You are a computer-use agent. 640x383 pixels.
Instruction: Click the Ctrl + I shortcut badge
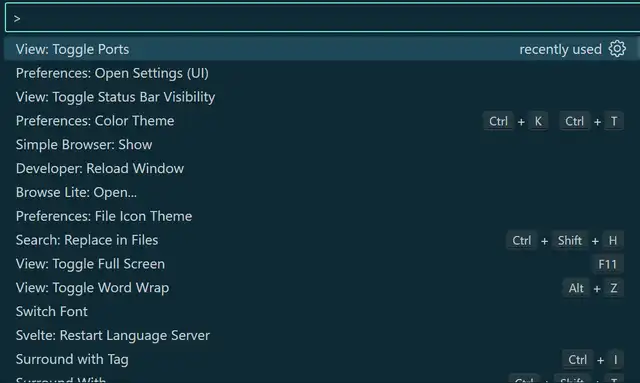(x=593, y=360)
